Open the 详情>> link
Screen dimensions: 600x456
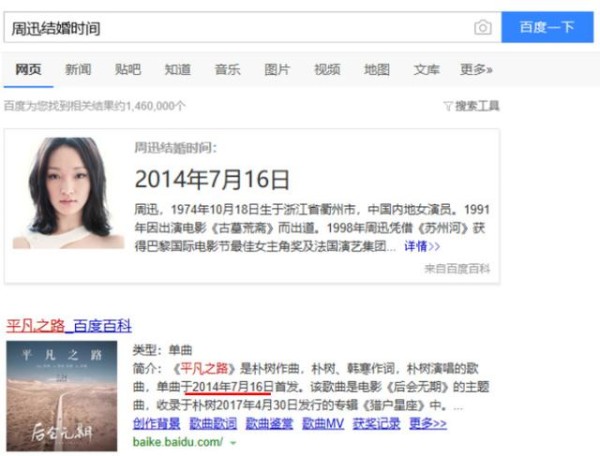[422, 246]
